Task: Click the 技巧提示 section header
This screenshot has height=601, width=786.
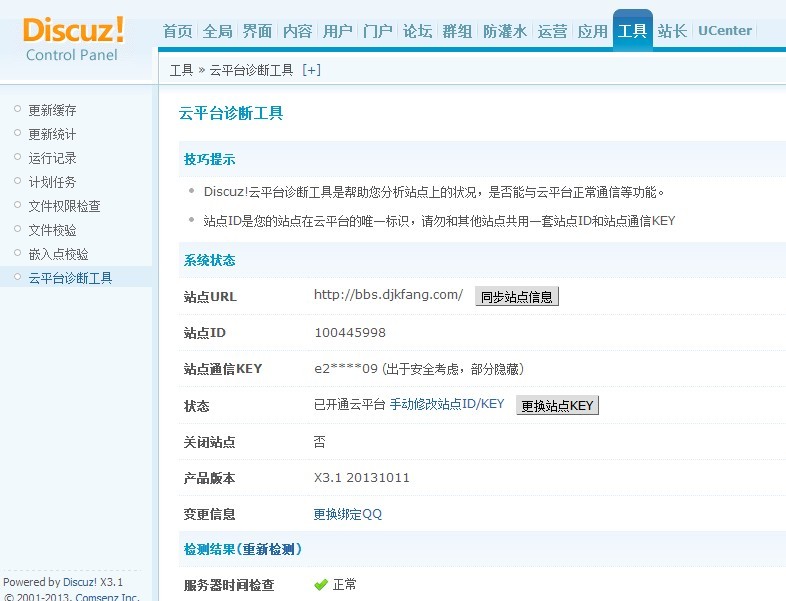Action: click(210, 159)
